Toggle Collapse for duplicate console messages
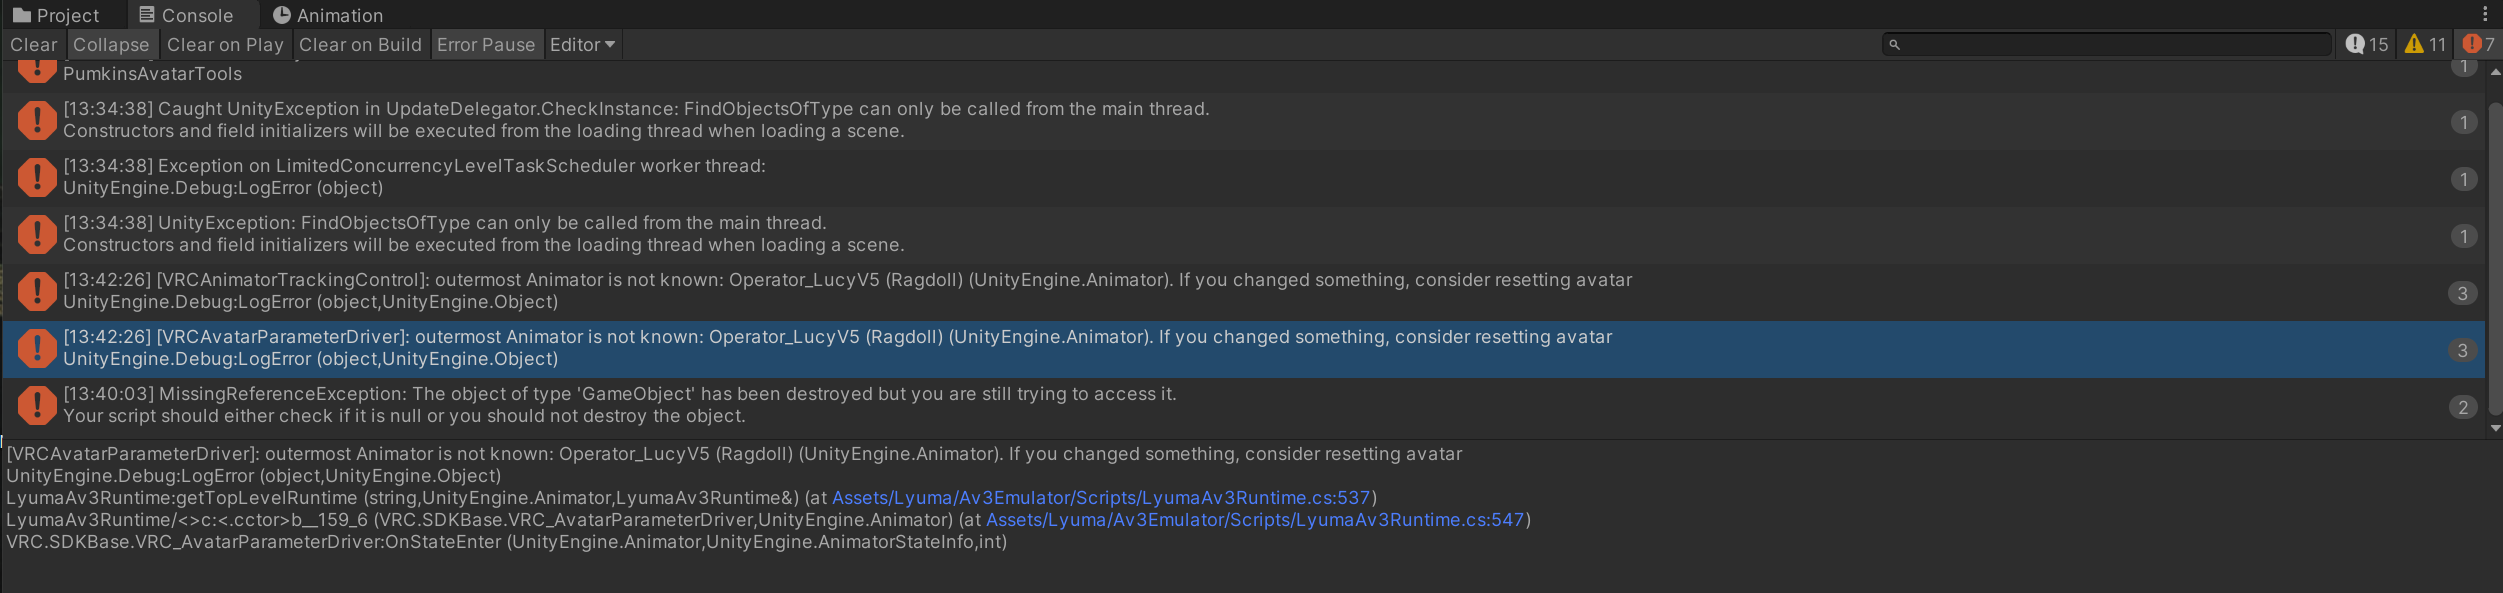This screenshot has width=2503, height=593. point(111,44)
